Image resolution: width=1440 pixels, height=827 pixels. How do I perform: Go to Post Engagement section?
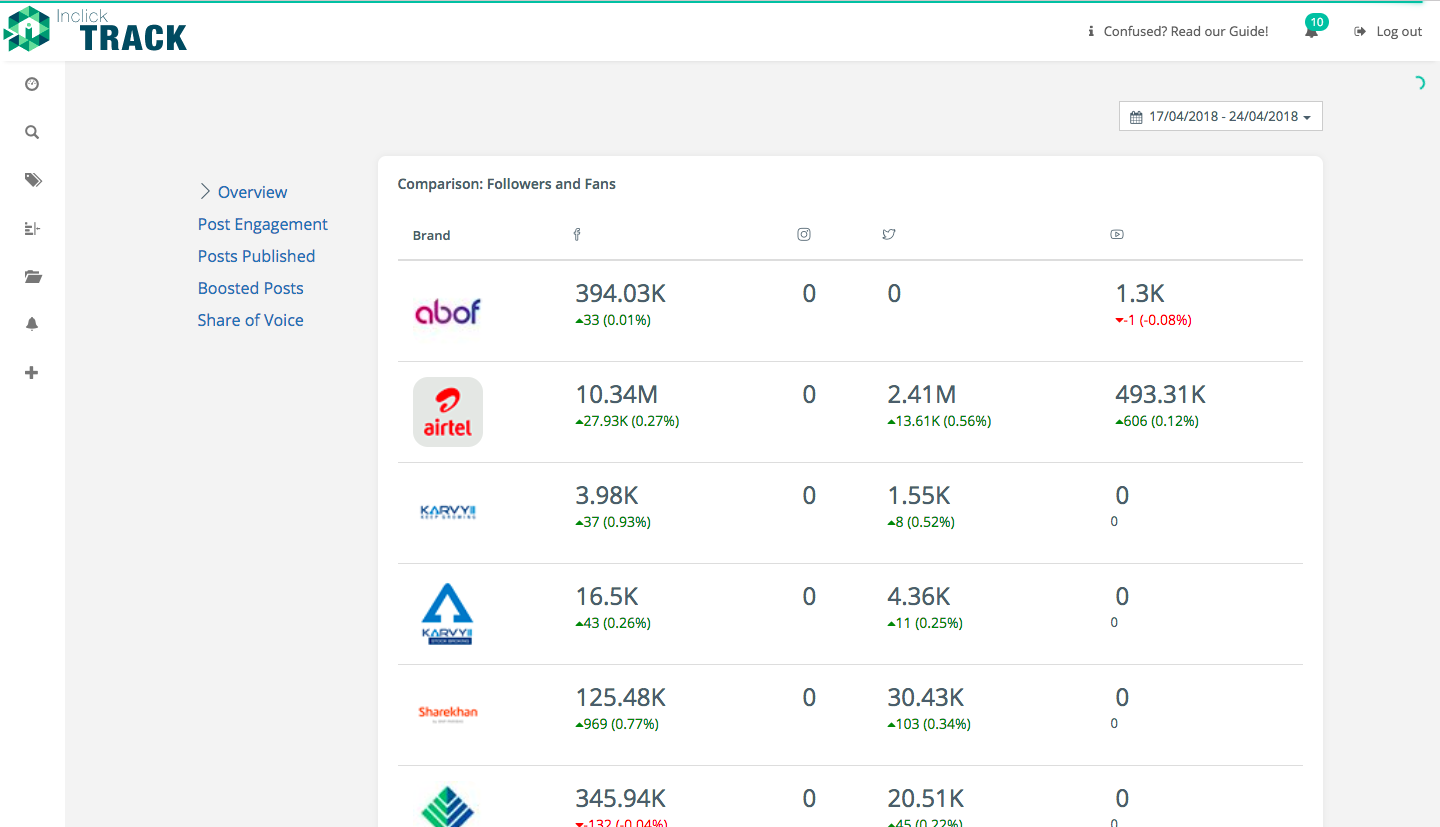click(263, 224)
